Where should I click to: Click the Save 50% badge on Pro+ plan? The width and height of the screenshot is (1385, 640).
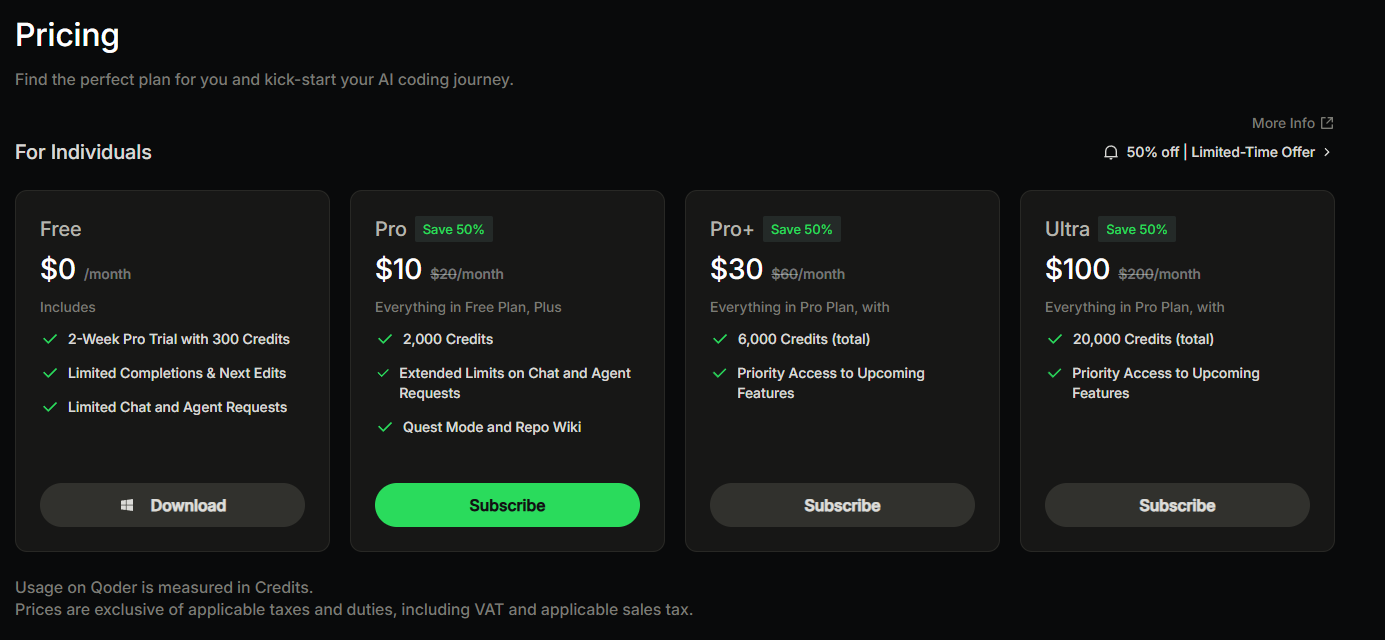[x=801, y=230]
